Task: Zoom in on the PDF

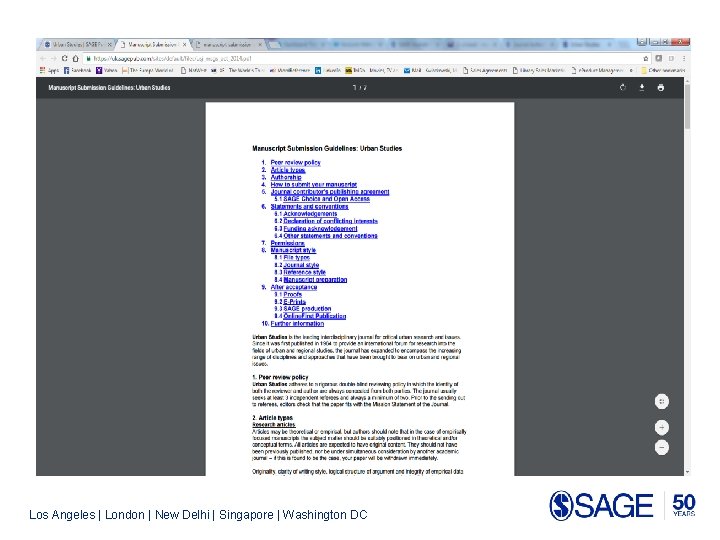Action: click(662, 428)
